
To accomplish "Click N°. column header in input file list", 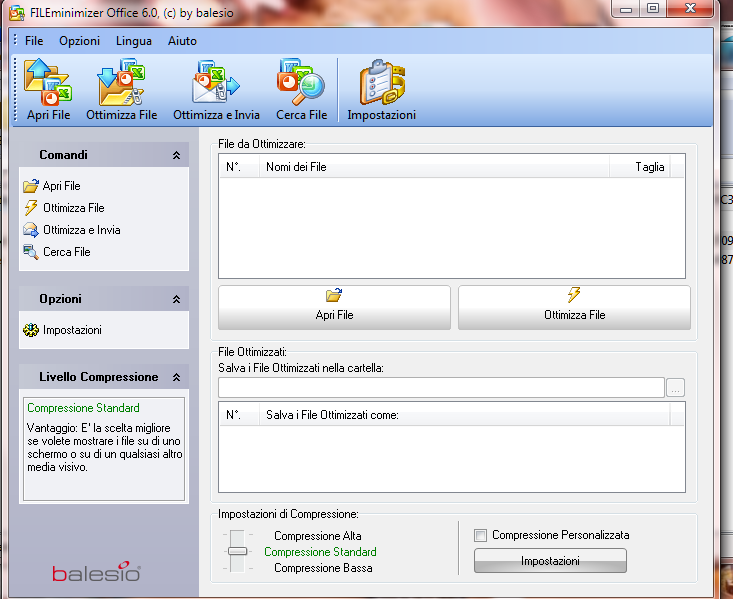I will coord(239,167).
